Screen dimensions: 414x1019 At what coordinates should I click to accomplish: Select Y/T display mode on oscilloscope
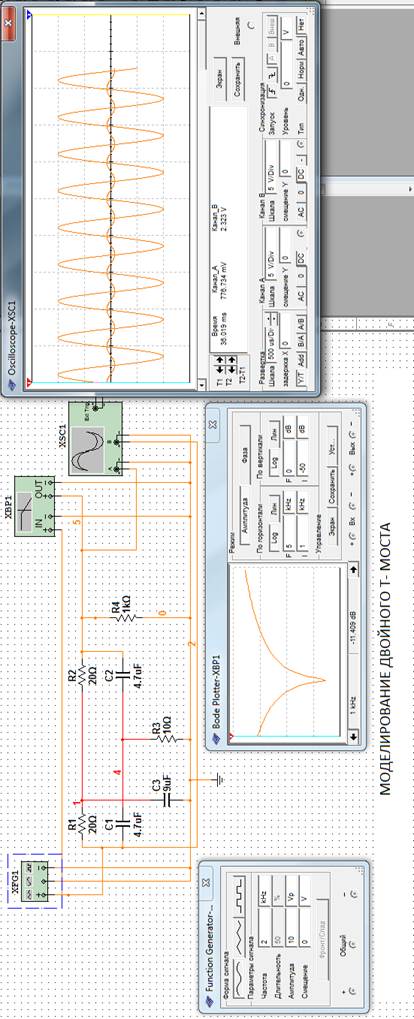(301, 380)
